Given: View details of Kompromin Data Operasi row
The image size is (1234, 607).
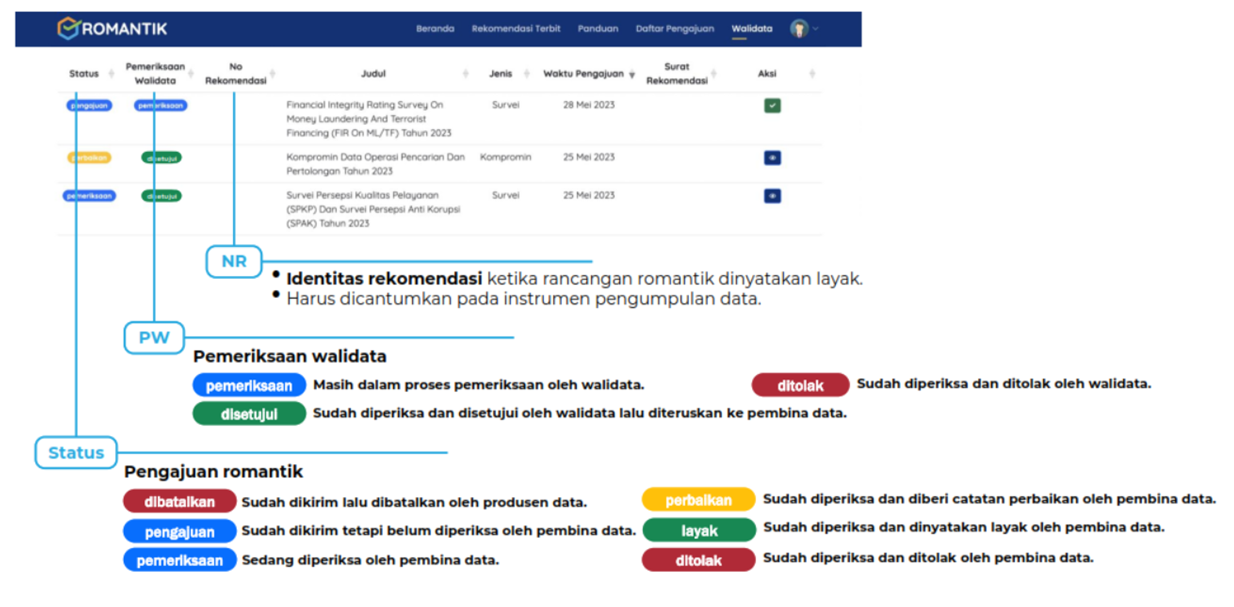Looking at the screenshot, I should pyautogui.click(x=772, y=158).
